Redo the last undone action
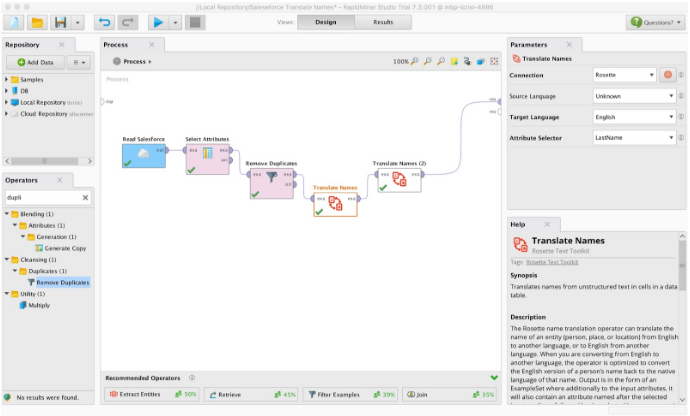The width and height of the screenshot is (690, 416). point(128,22)
